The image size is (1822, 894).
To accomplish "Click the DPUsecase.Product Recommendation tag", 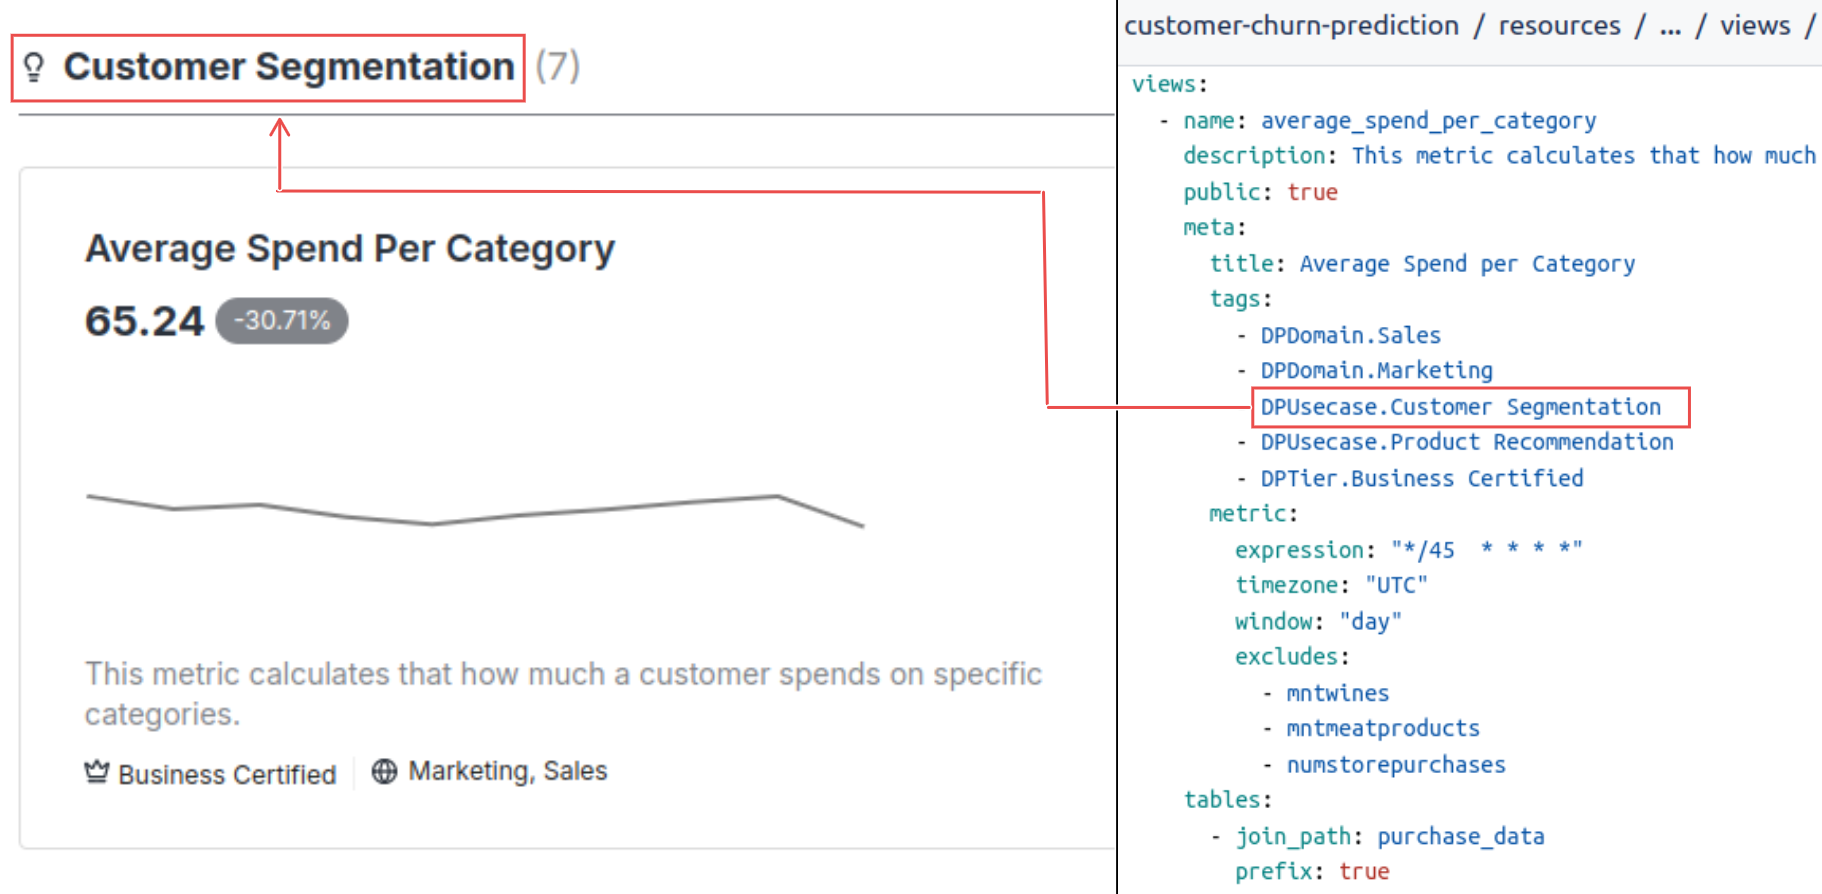I will pyautogui.click(x=1466, y=442).
